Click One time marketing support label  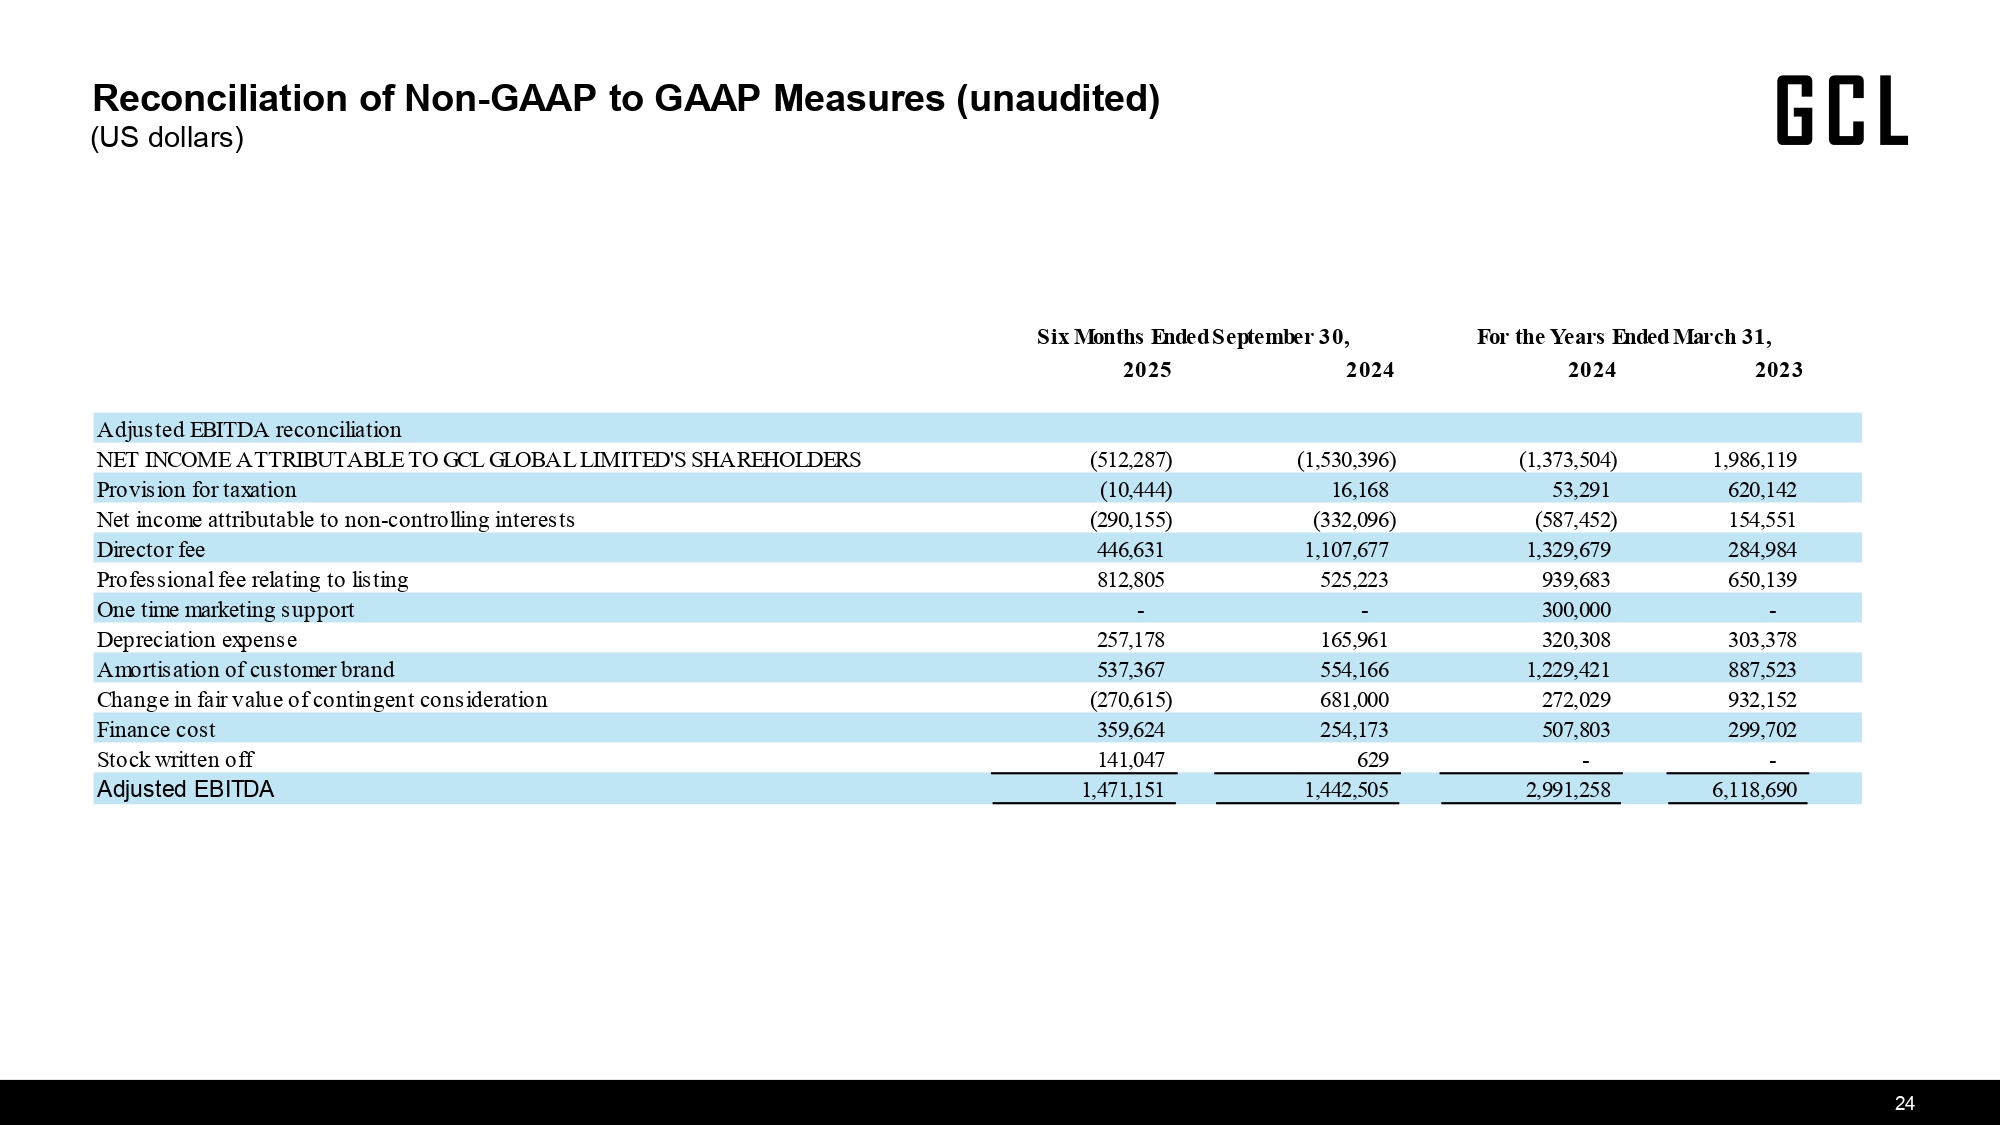click(225, 610)
